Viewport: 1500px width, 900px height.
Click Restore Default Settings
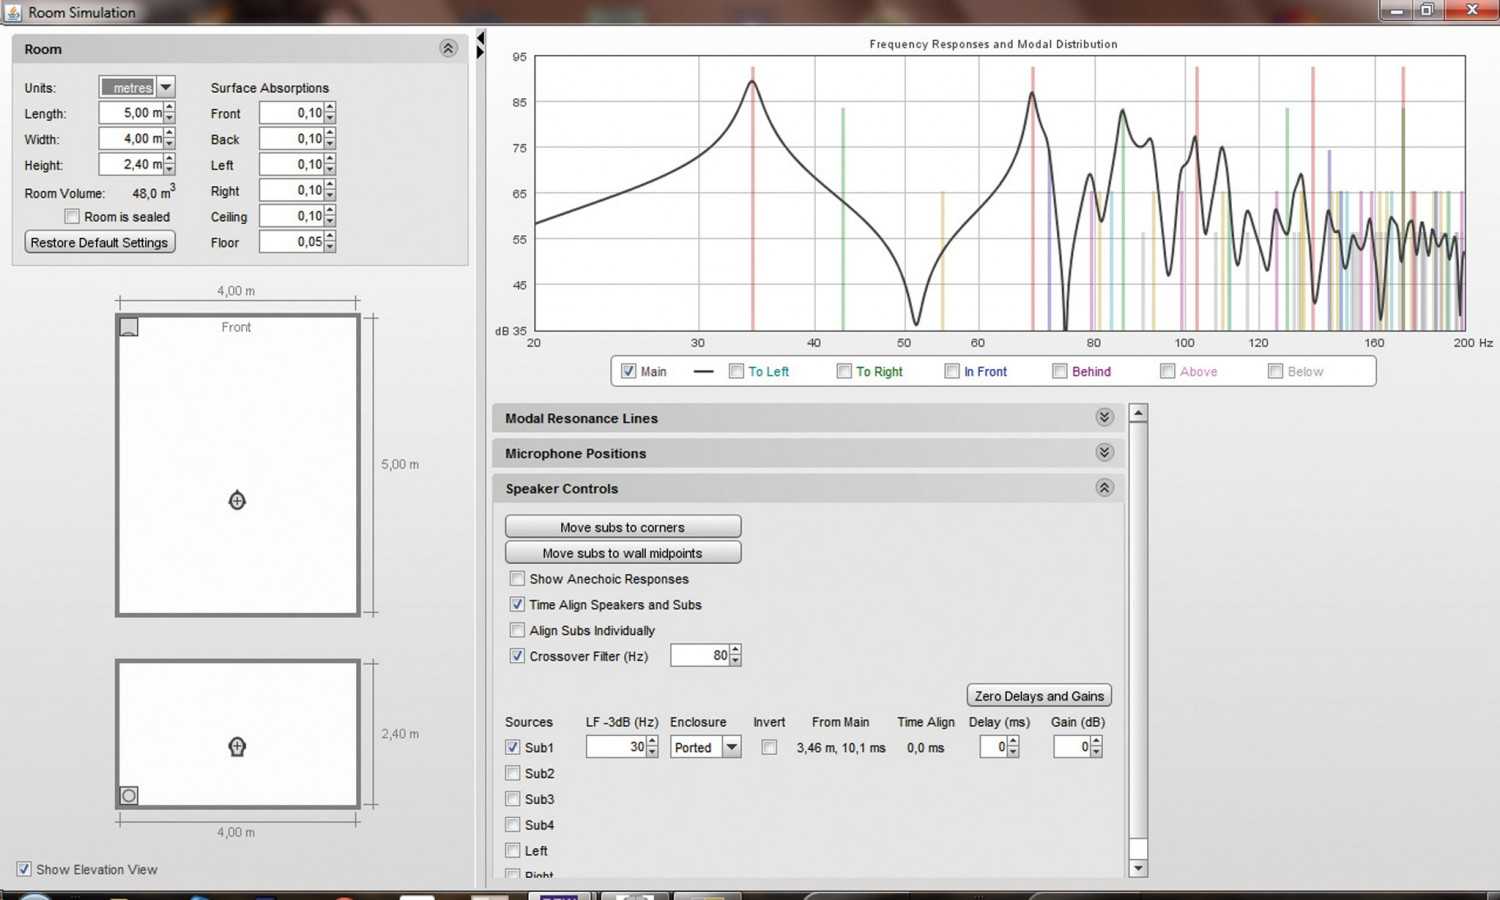coord(100,242)
